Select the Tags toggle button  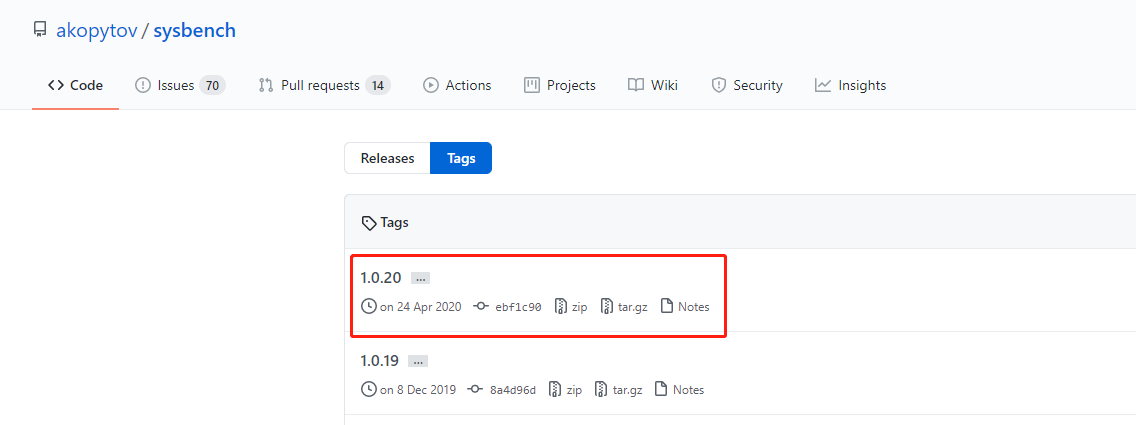point(461,158)
